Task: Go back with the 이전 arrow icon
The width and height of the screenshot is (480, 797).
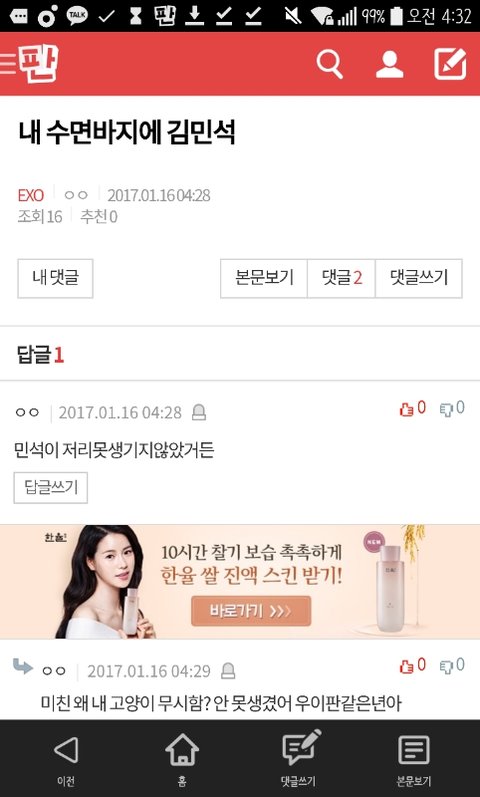Action: 66,758
